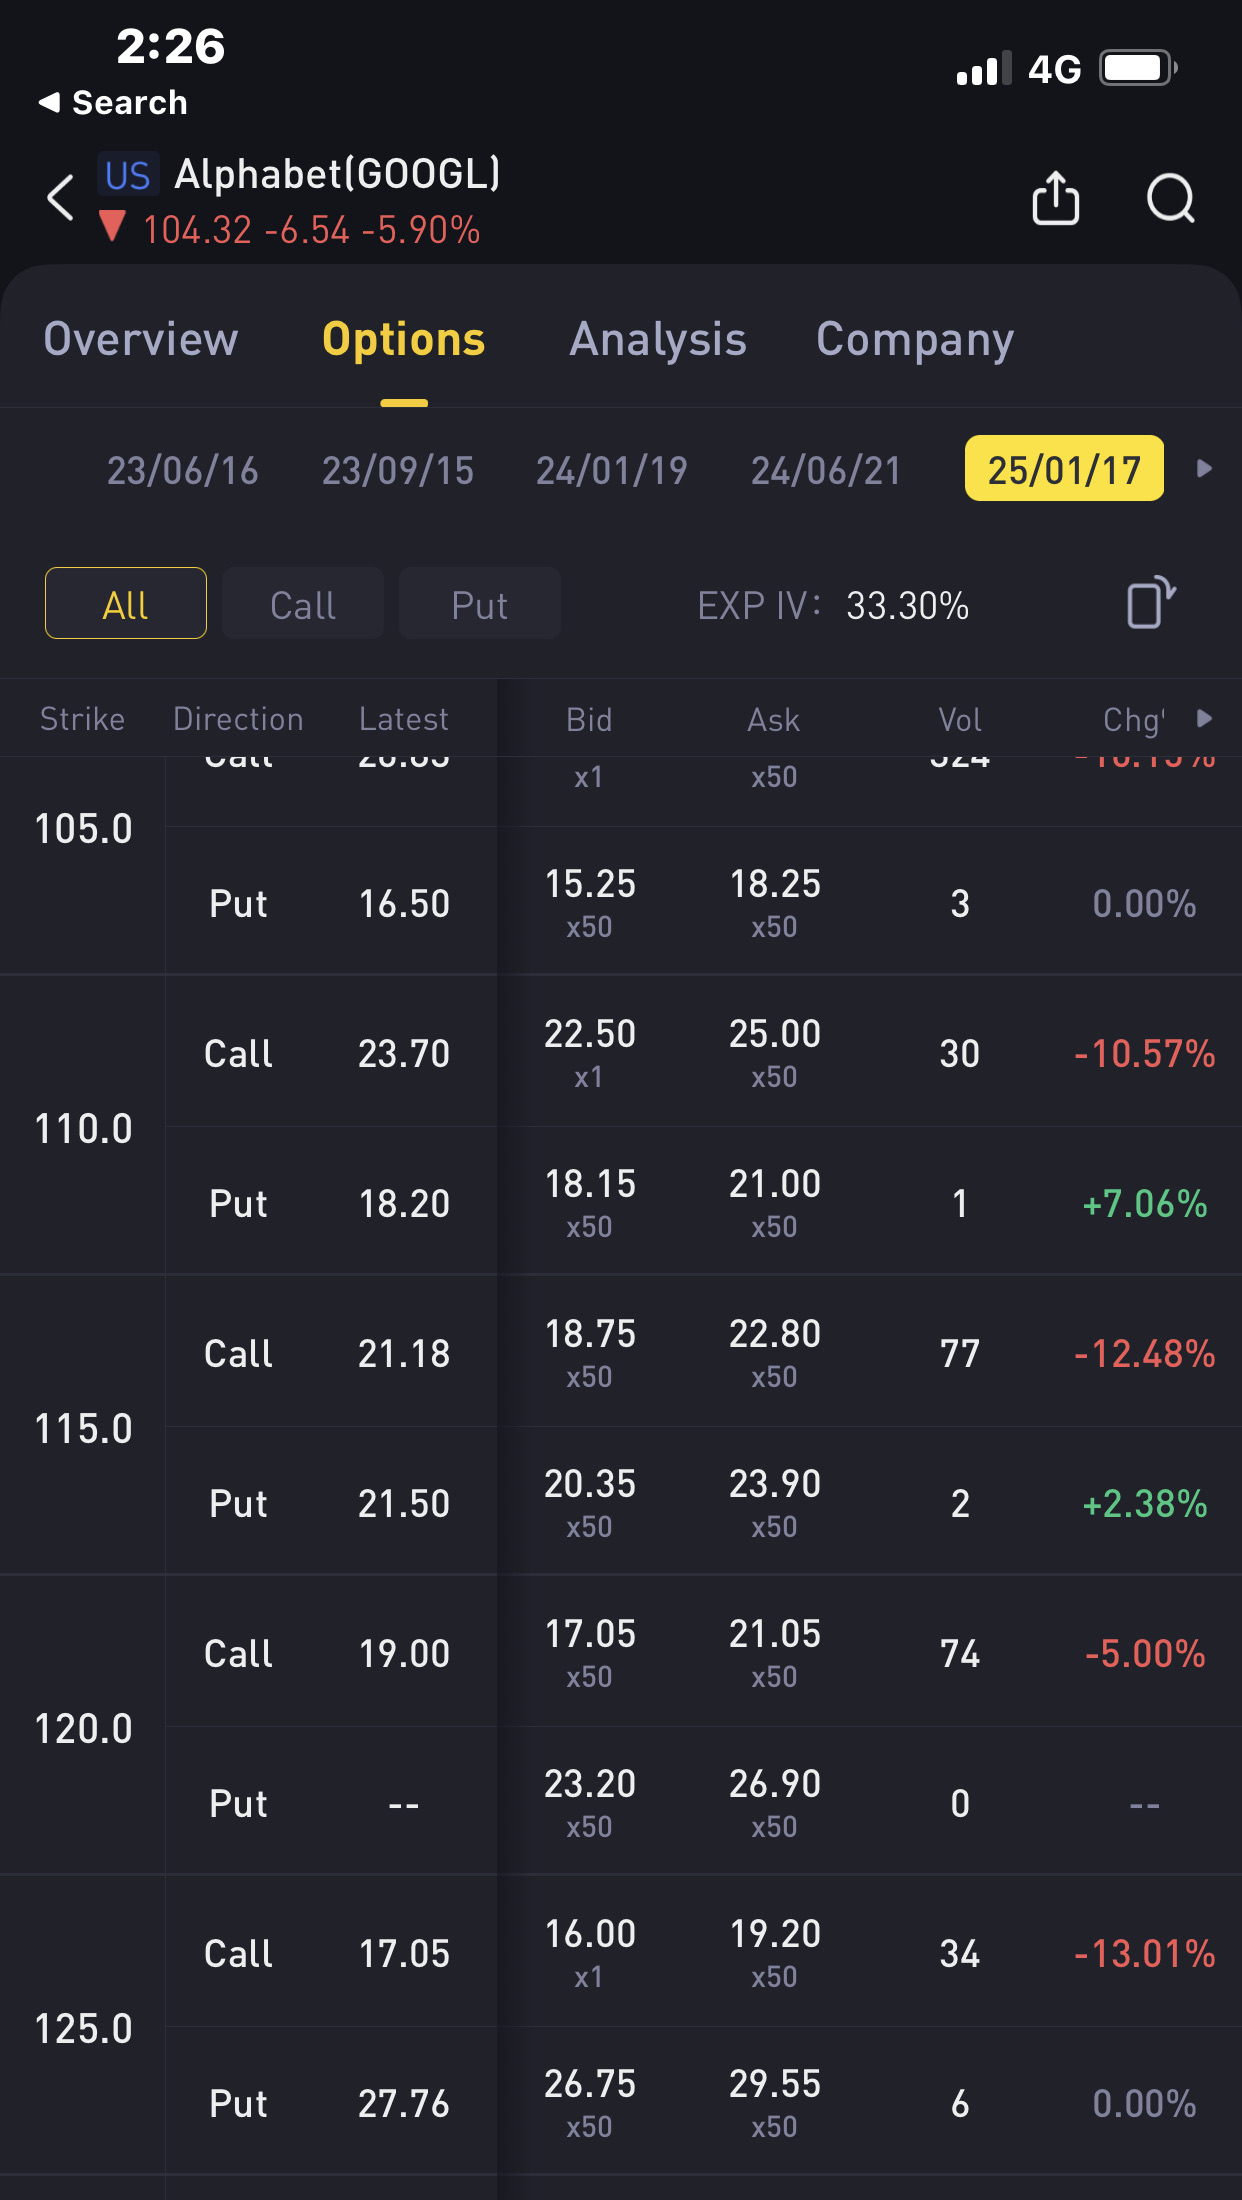Tap the share icon in header
The width and height of the screenshot is (1242, 2200).
[1055, 198]
